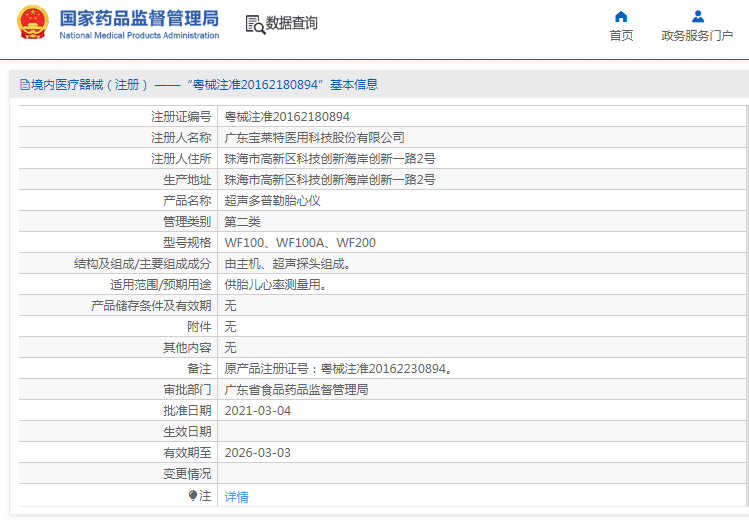Click the 无 value in 其他内容 row
Screen dimensions: 749x524
230,348
